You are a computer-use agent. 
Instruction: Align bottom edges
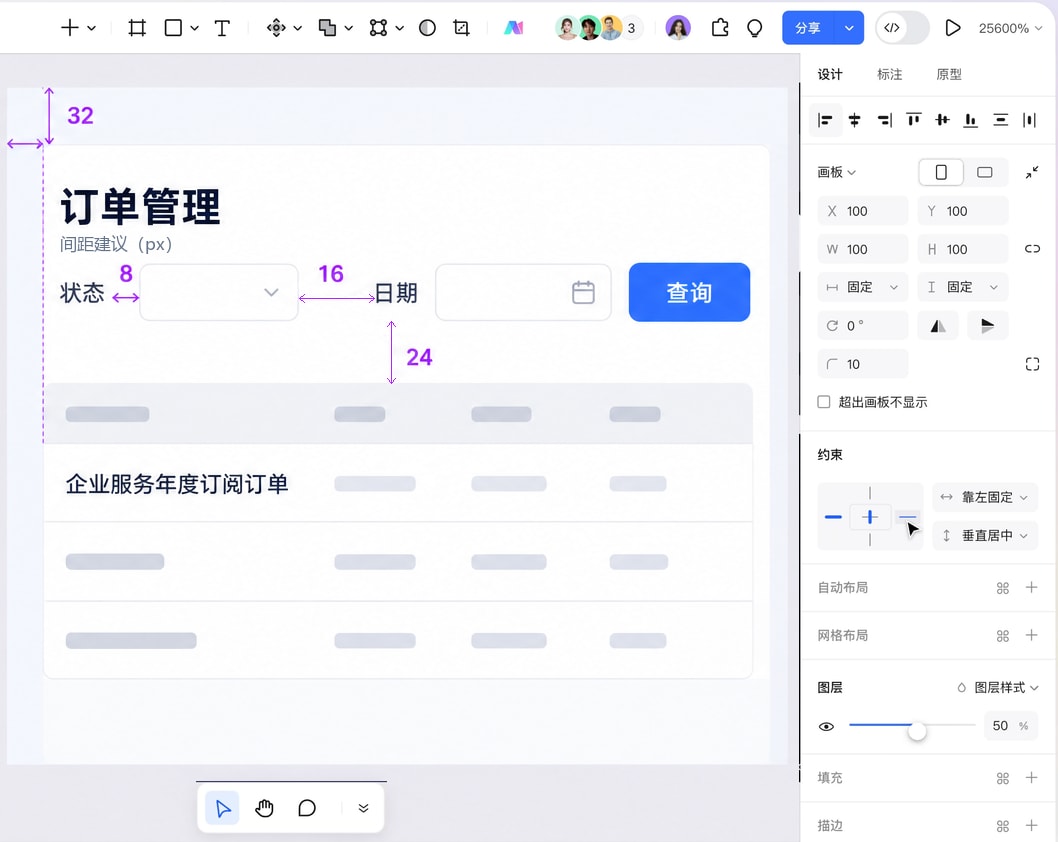tap(970, 120)
